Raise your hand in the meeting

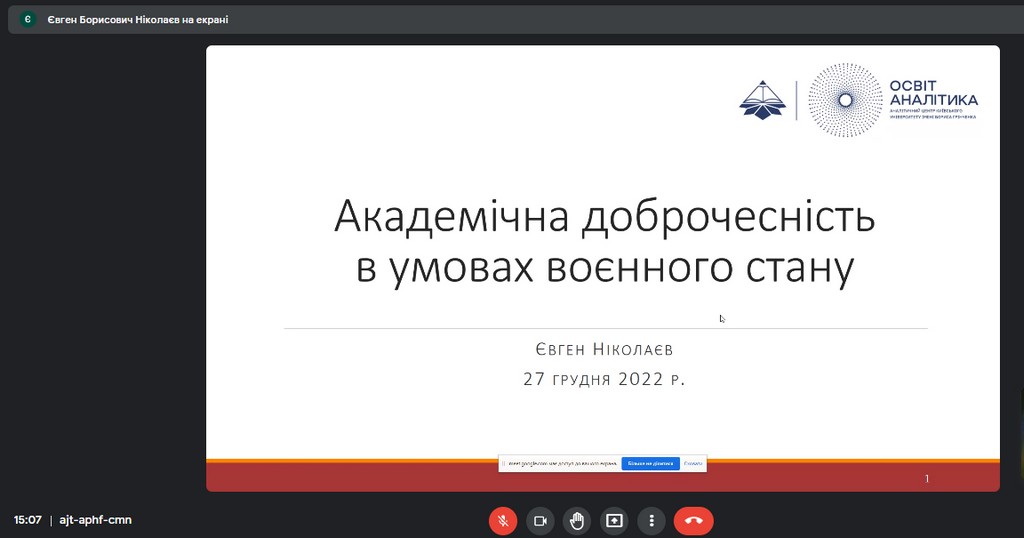(577, 520)
